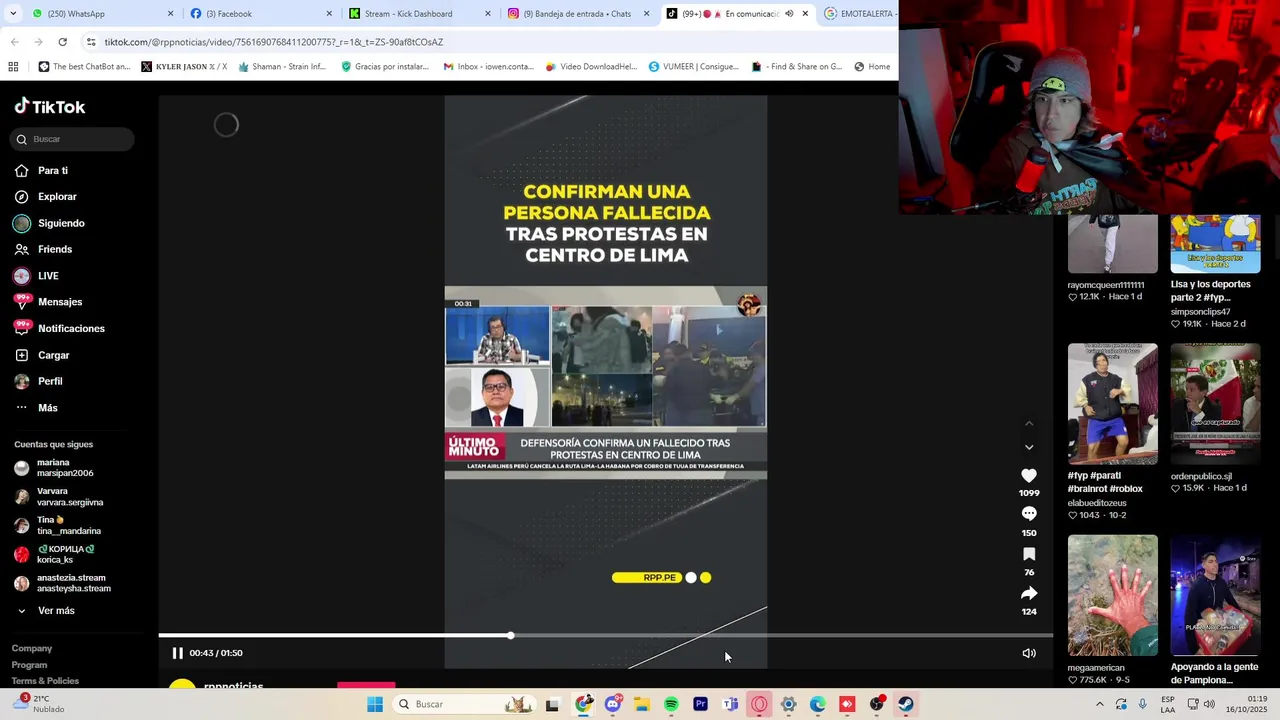Go back in browser history

pyautogui.click(x=14, y=42)
